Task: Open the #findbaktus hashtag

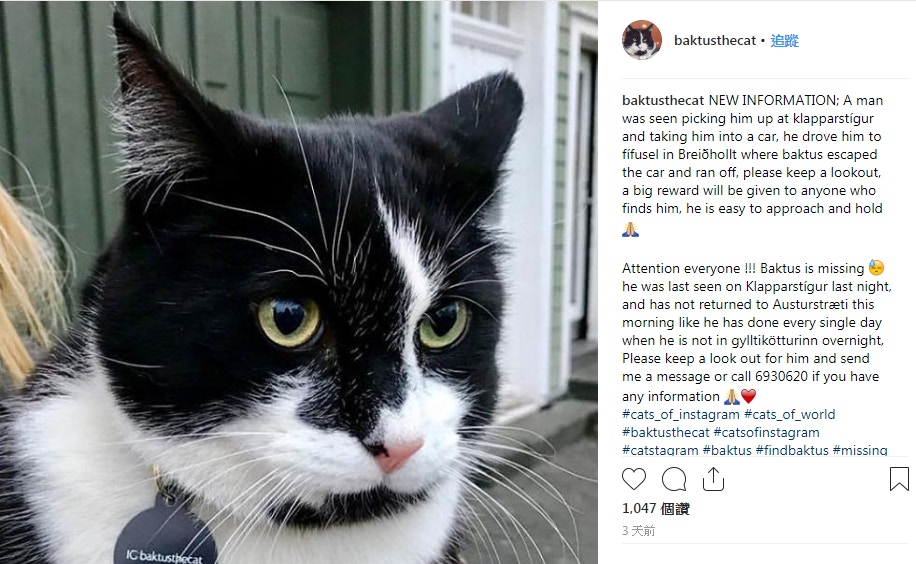Action: [x=792, y=450]
